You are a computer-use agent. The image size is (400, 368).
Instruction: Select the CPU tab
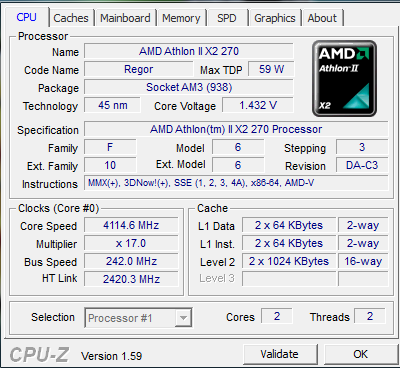(x=27, y=17)
